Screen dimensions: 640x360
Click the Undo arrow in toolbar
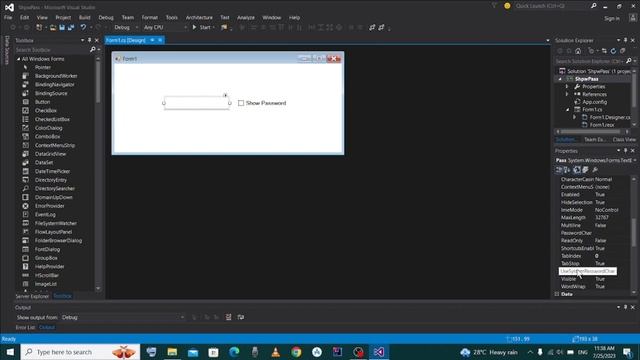(x=83, y=27)
